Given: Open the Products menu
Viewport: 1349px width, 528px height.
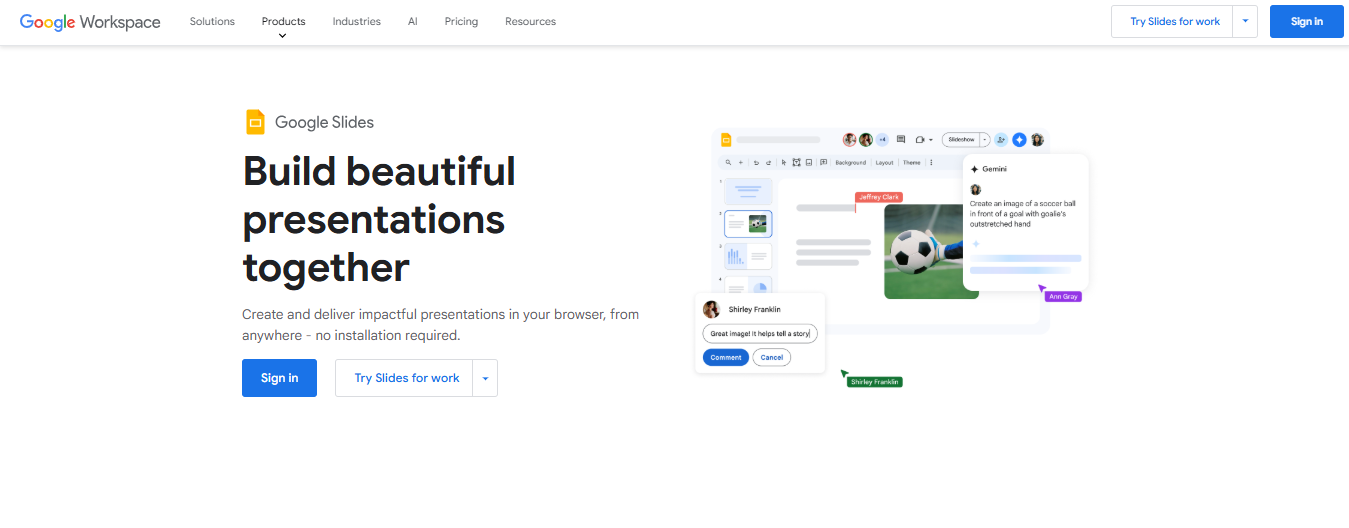Looking at the screenshot, I should (283, 21).
